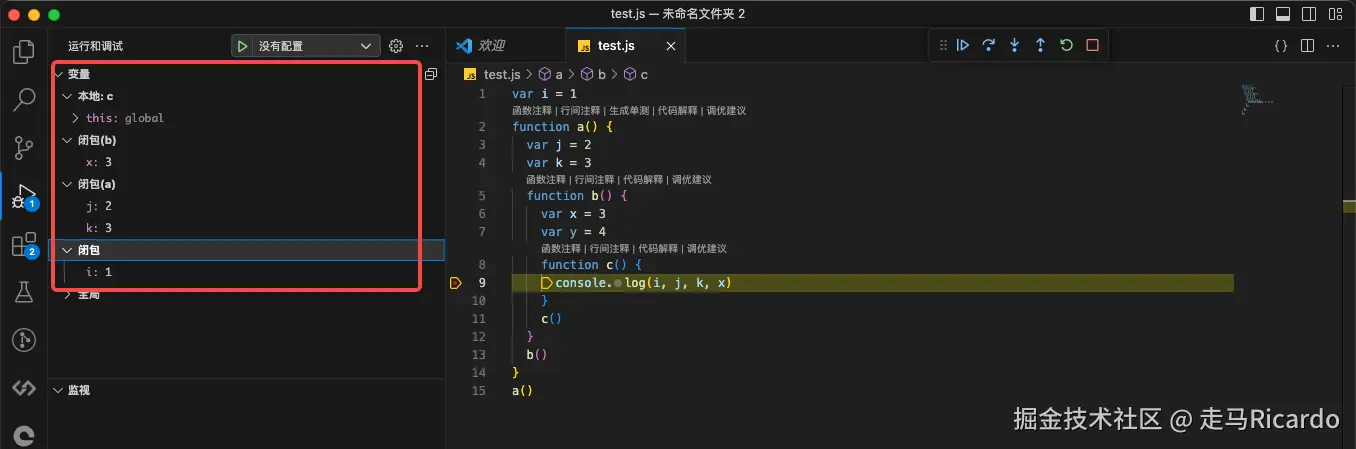Screen dimensions: 1356x449
Task: Click the curly braces editor action icon
Action: (1280, 46)
